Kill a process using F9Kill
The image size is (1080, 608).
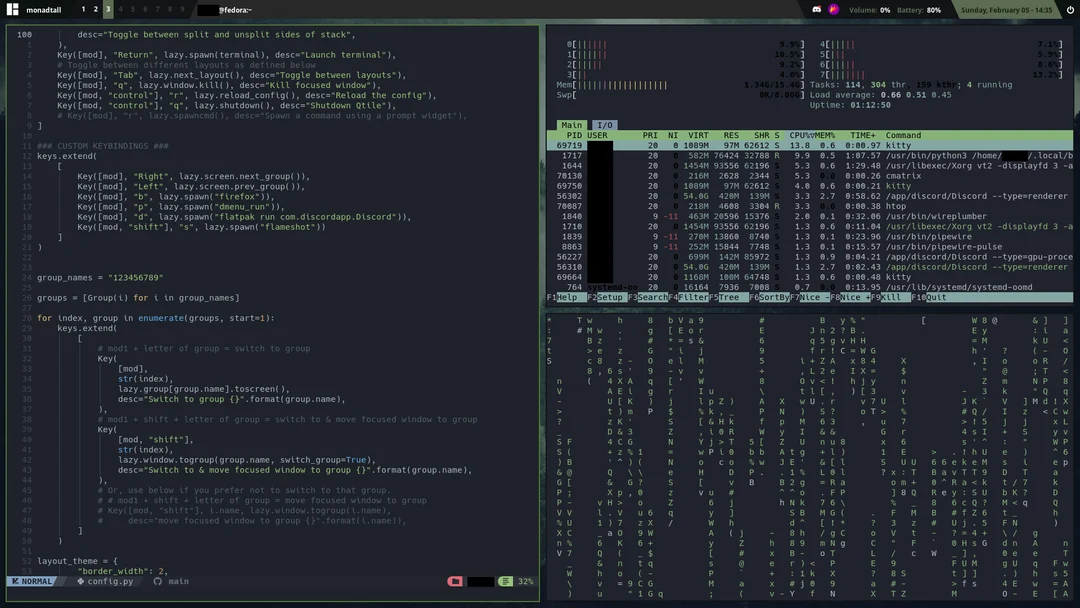887,297
